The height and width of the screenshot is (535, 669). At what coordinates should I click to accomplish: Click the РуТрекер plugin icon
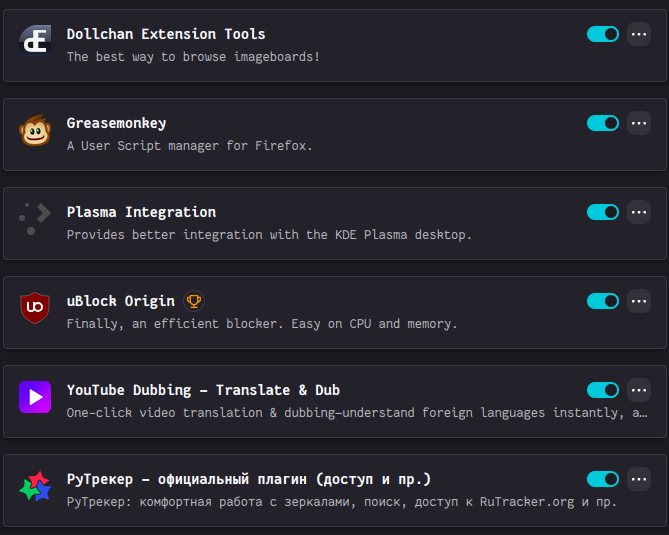point(35,487)
